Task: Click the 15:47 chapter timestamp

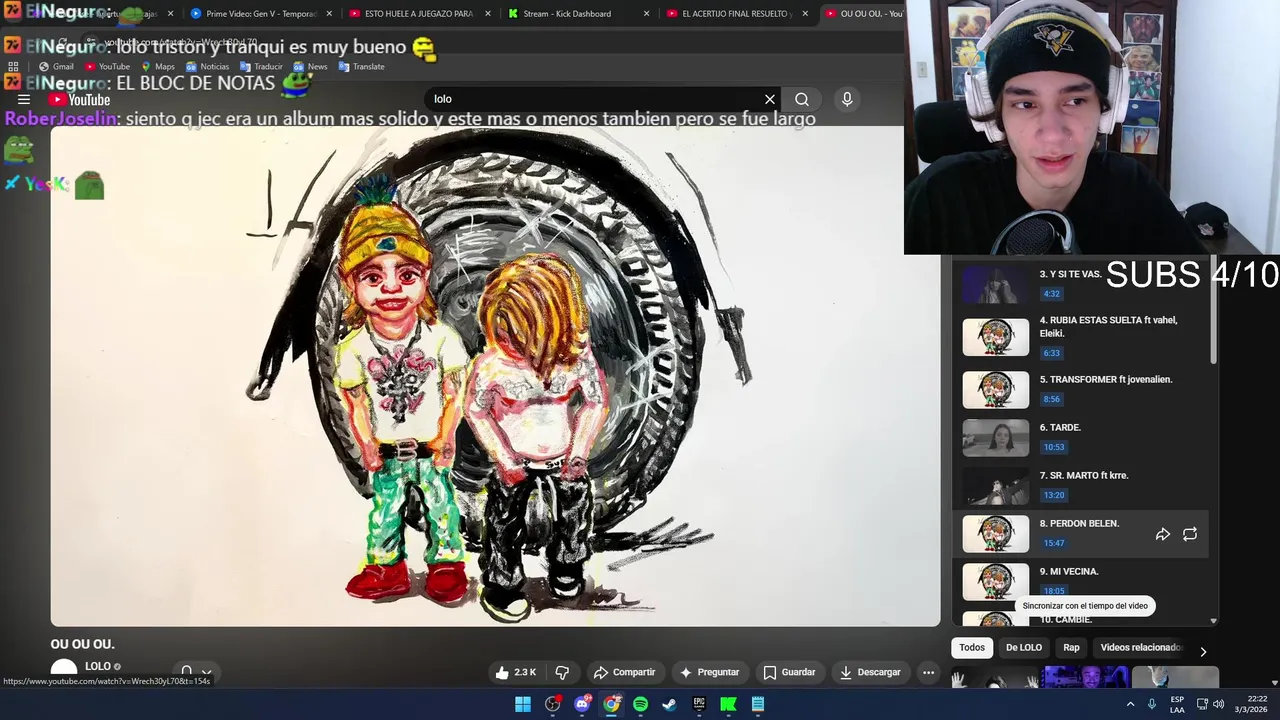Action: point(1054,543)
